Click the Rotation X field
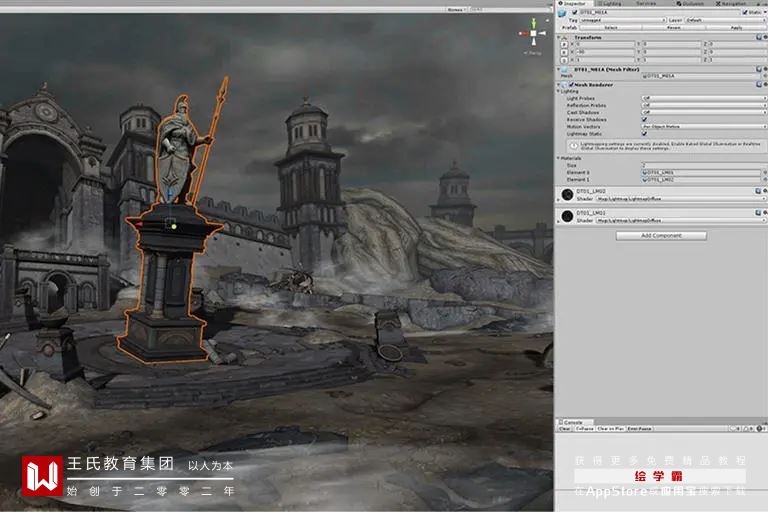 point(605,52)
